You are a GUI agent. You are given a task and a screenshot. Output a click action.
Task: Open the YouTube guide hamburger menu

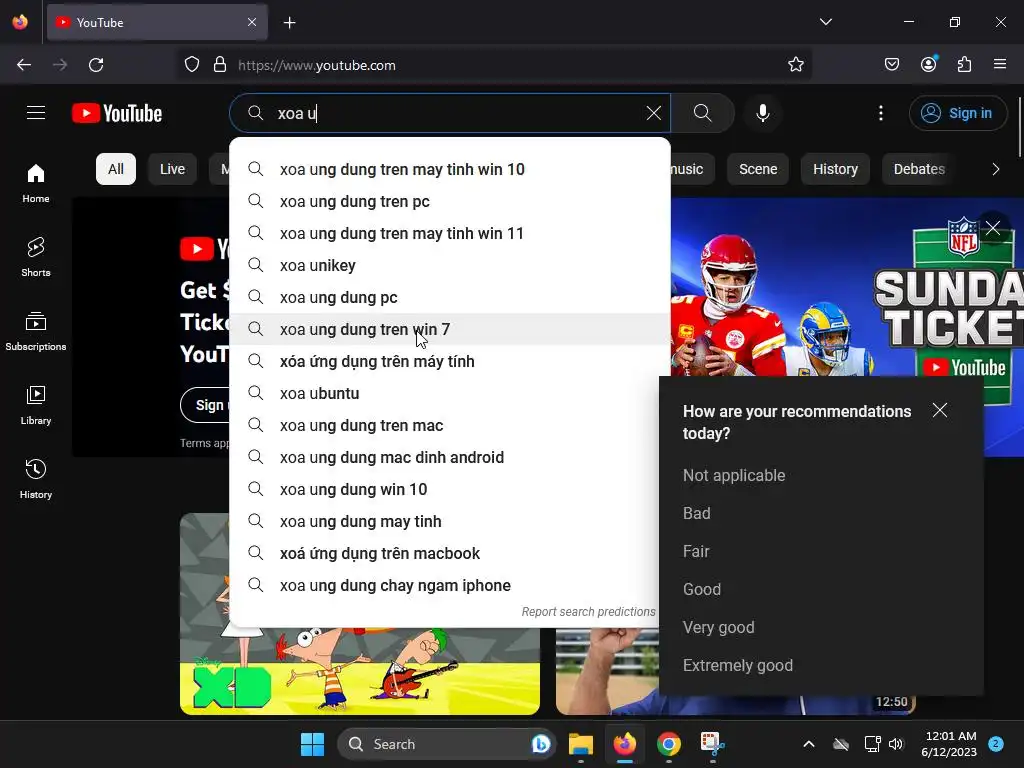36,113
